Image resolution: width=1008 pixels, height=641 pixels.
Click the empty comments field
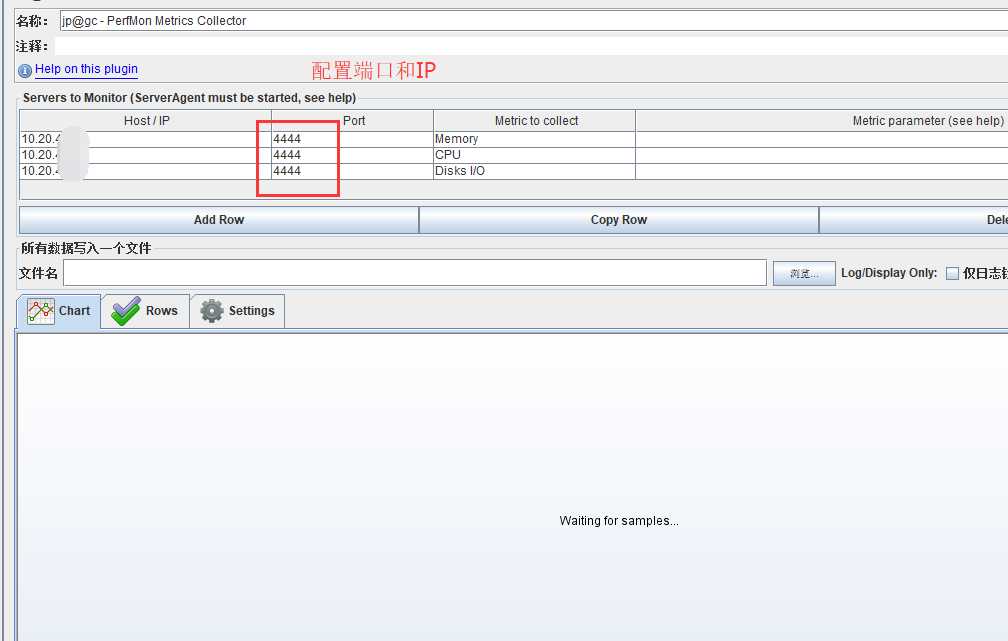(531, 46)
